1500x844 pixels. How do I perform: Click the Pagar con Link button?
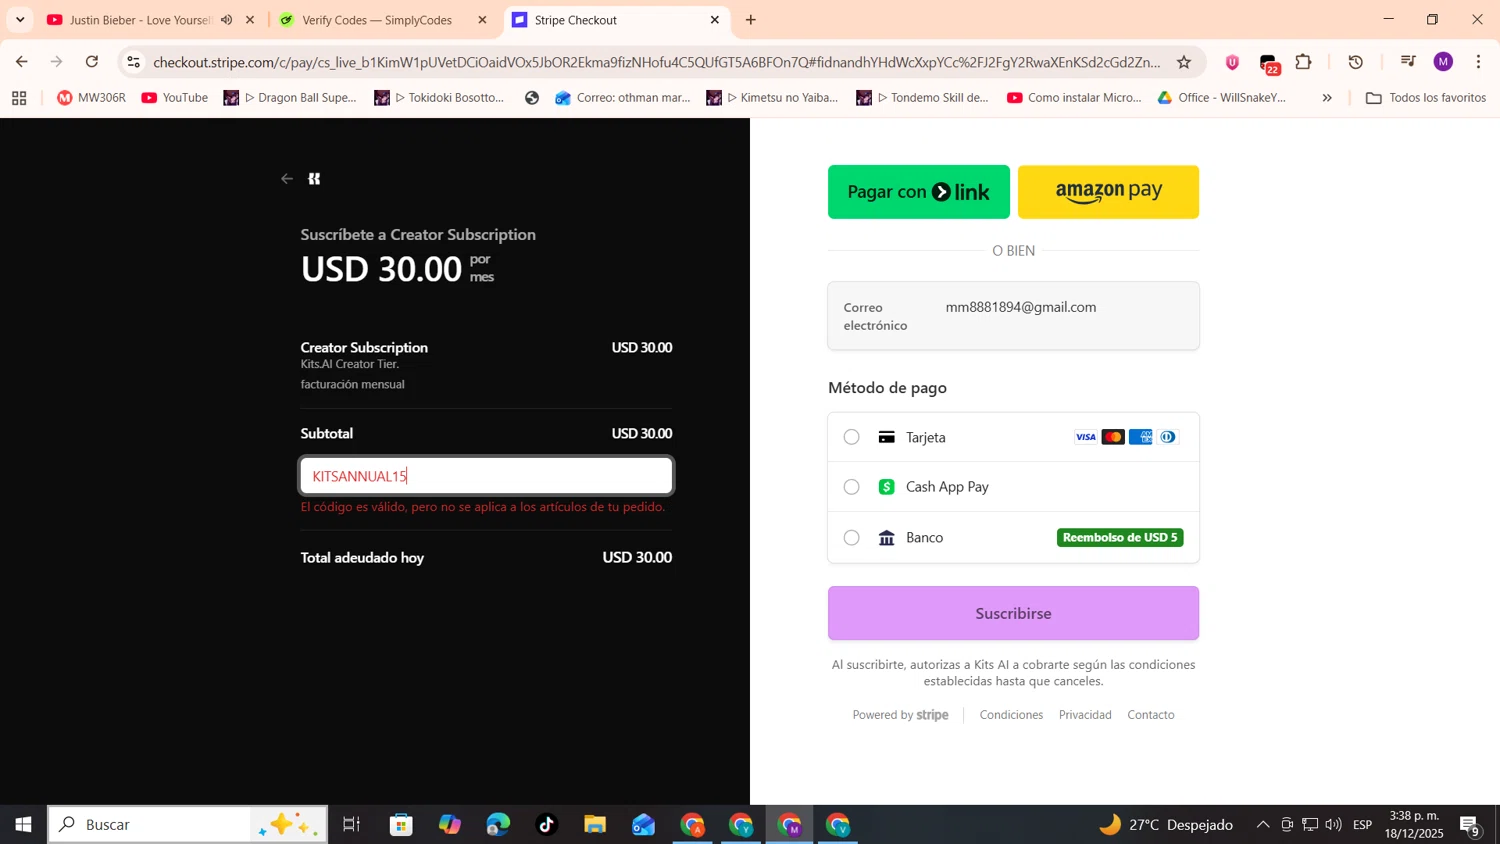click(x=918, y=192)
